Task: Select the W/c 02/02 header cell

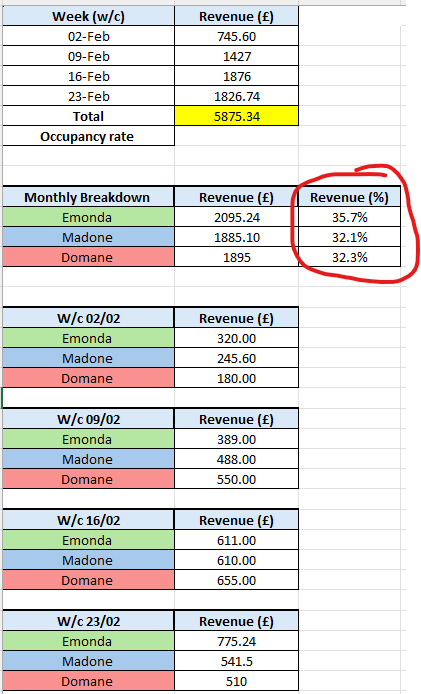Action: pyautogui.click(x=88, y=318)
